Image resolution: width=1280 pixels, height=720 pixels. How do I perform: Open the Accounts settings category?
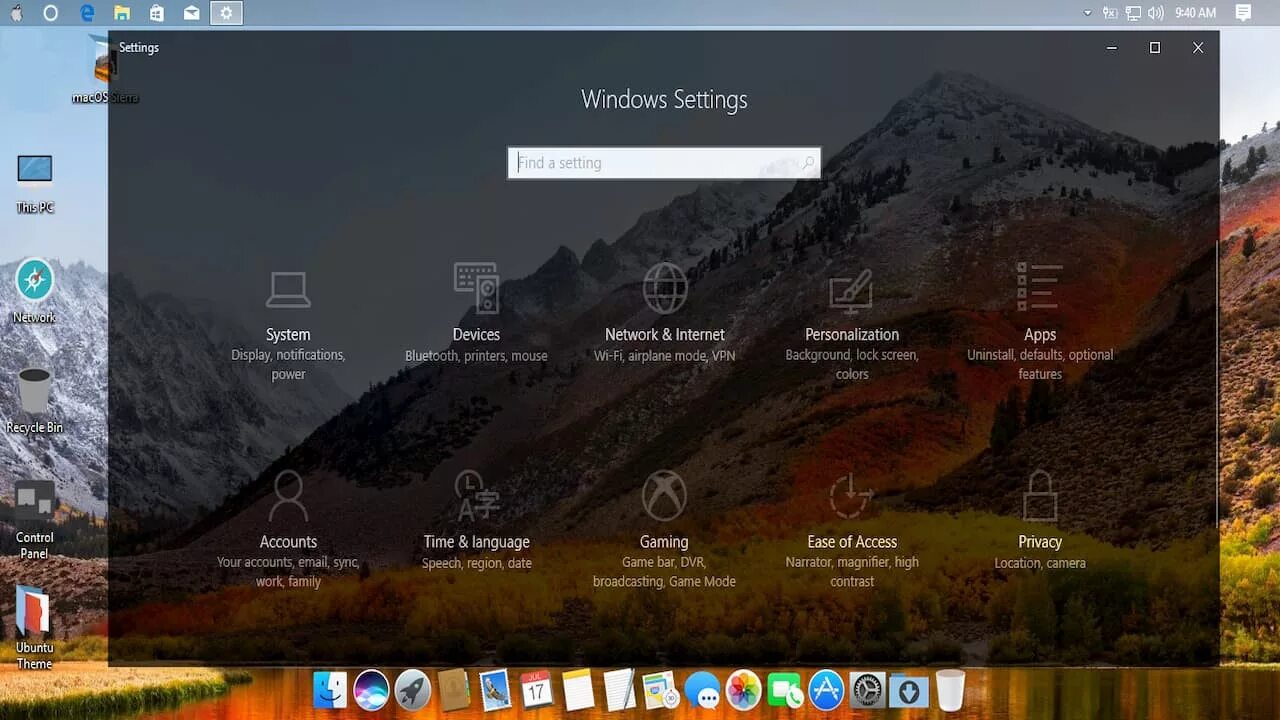tap(288, 530)
